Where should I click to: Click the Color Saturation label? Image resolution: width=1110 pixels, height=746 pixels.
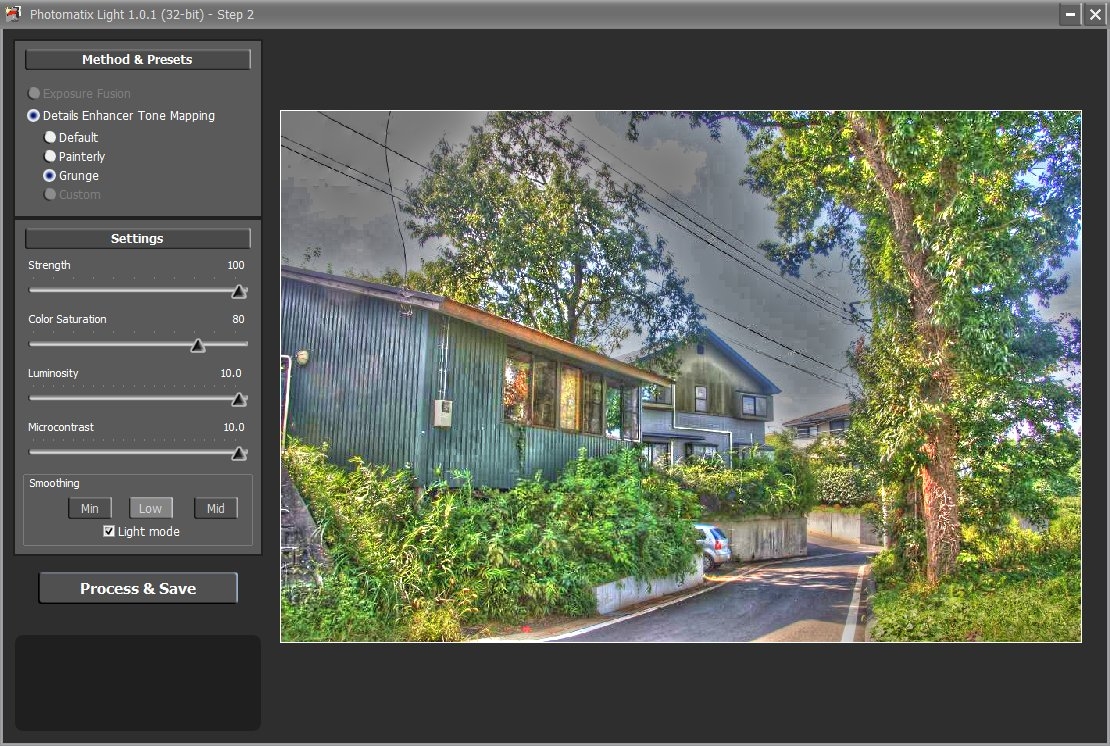coord(67,319)
